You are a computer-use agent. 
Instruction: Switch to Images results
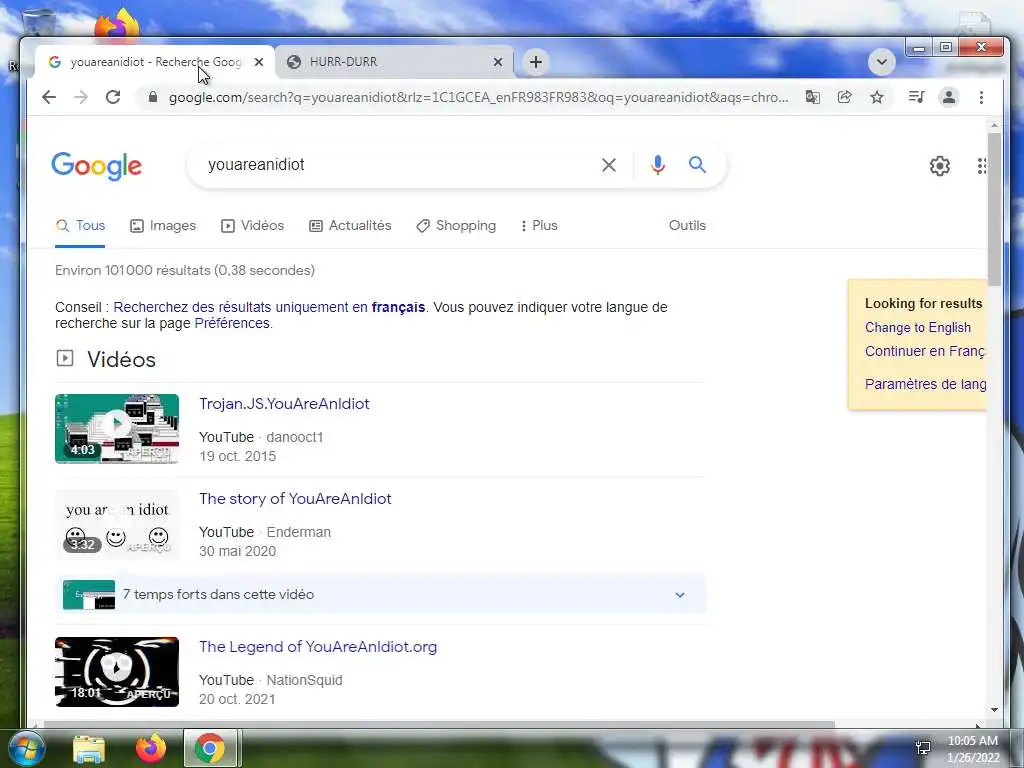163,225
